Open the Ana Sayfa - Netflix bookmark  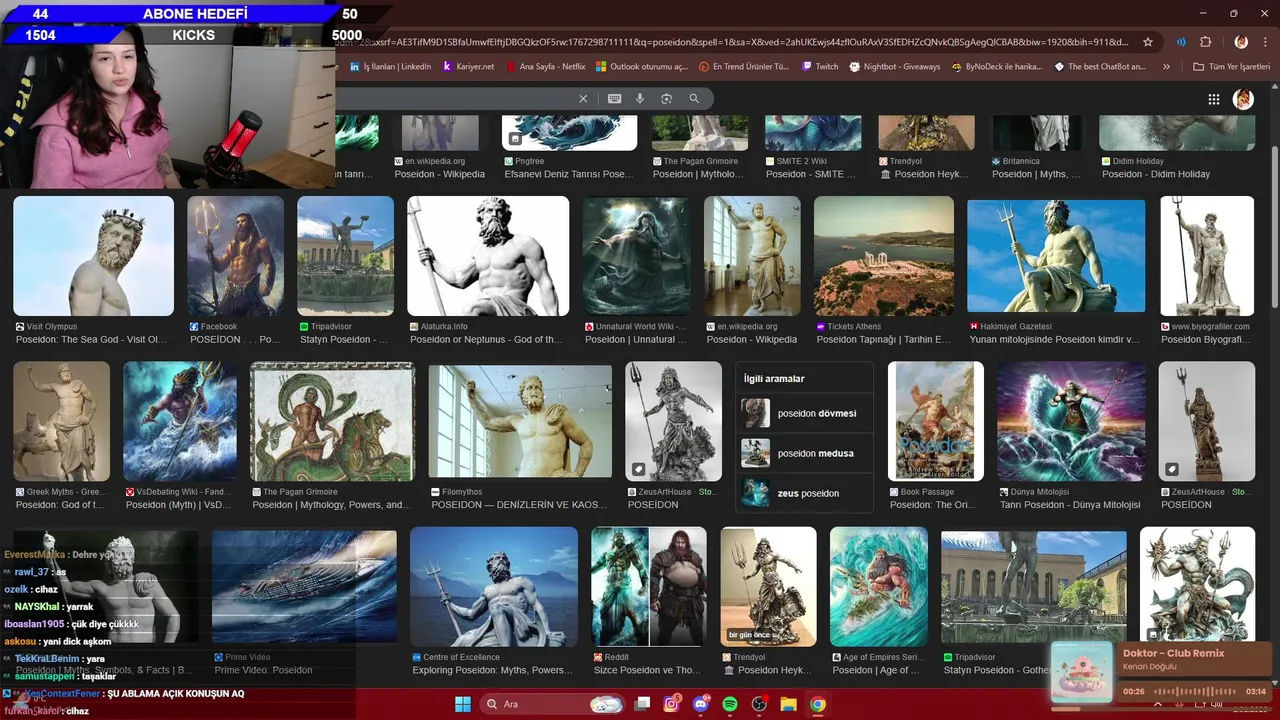point(545,66)
